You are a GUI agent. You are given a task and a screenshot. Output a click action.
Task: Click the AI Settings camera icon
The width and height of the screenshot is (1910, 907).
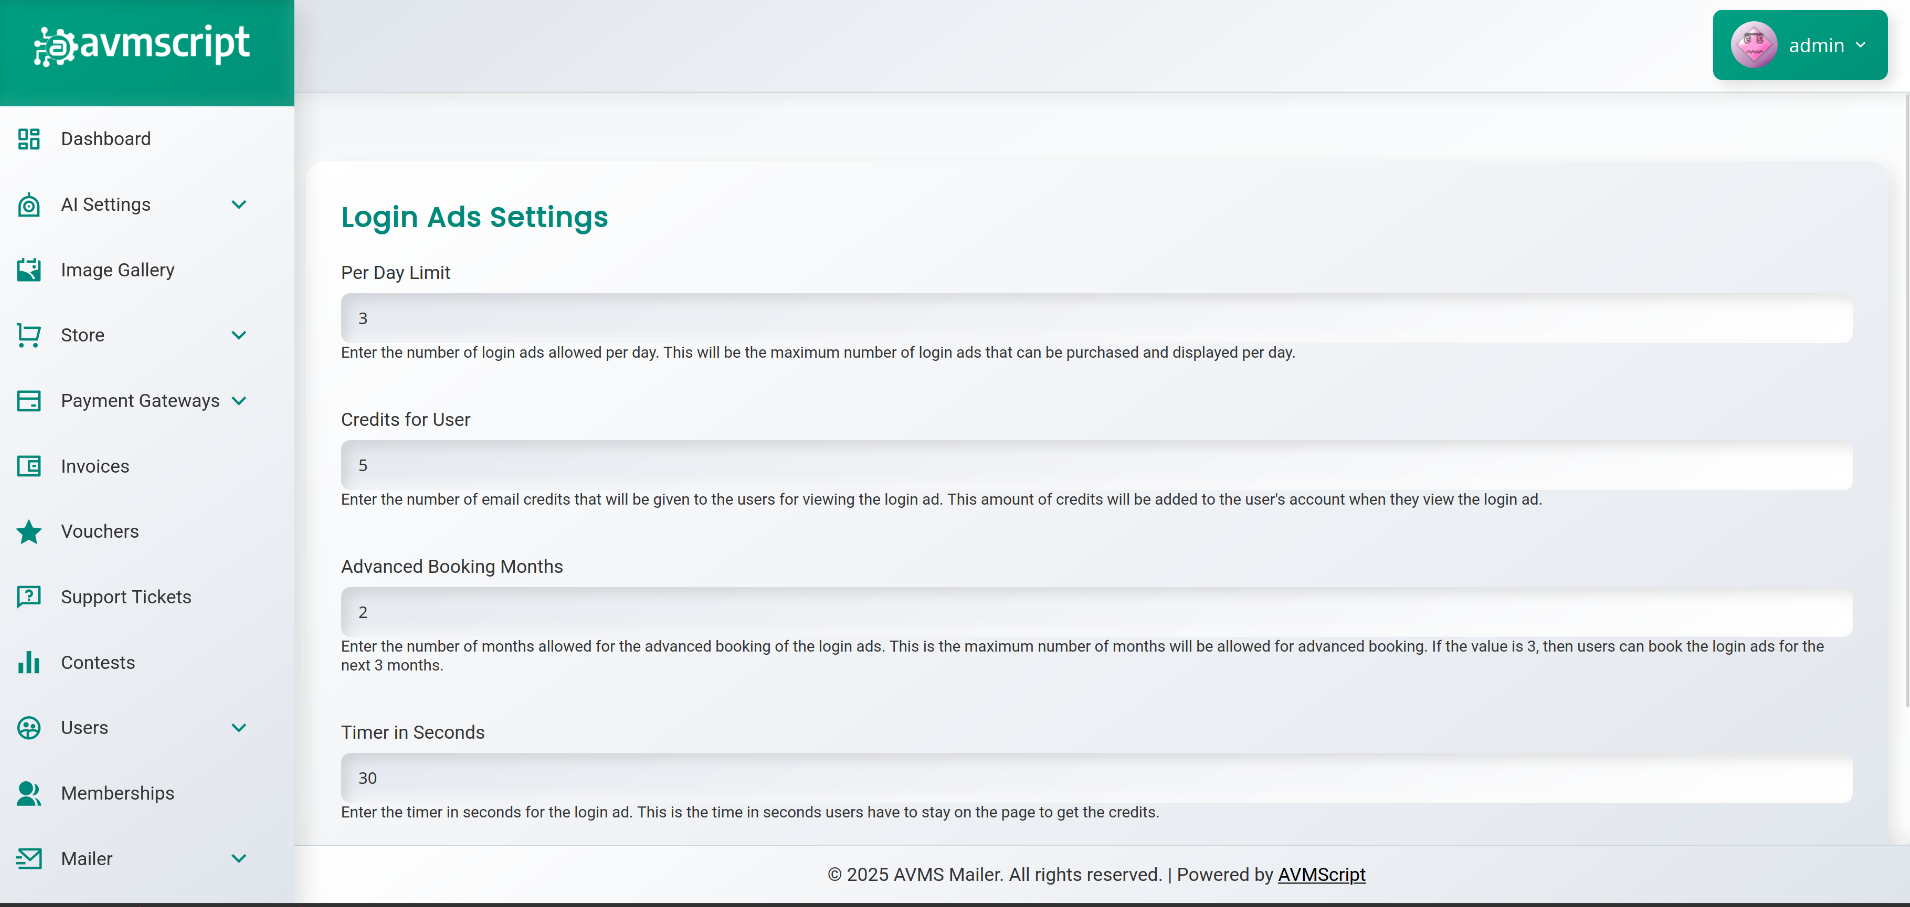[29, 205]
